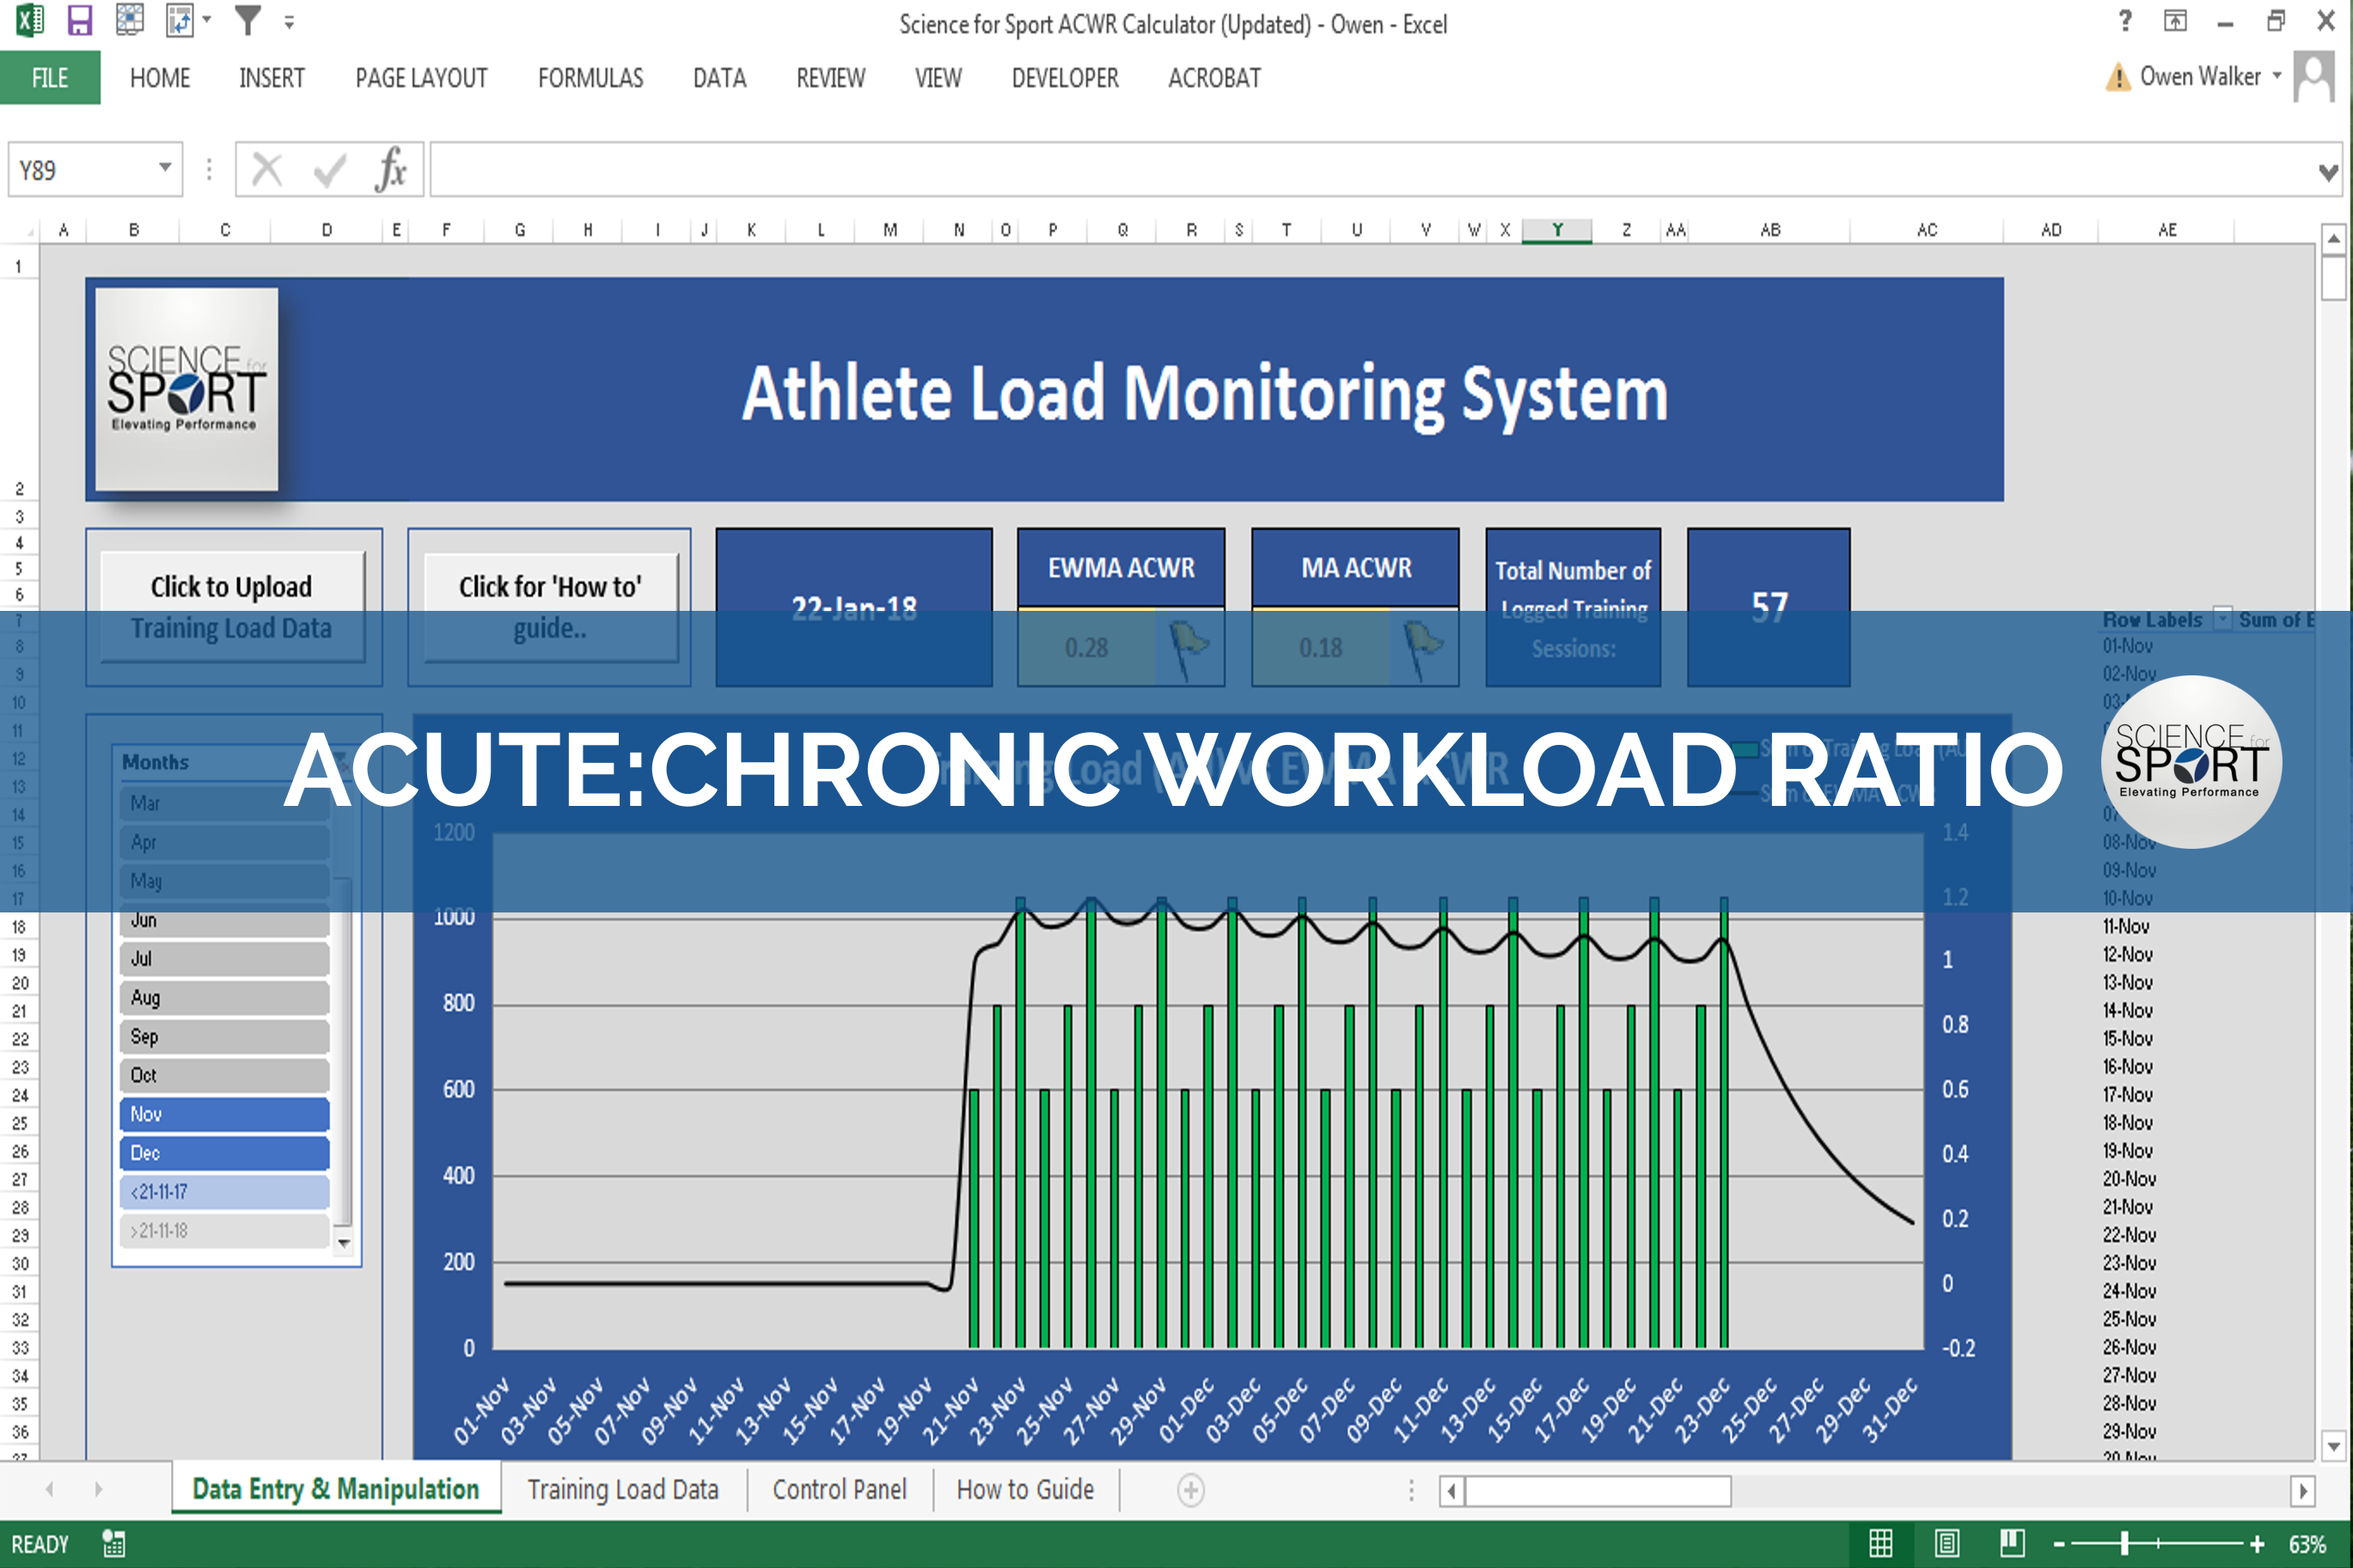Image resolution: width=2353 pixels, height=1568 pixels.
Task: Switch to Page Layout view in status bar
Action: [1946, 1543]
